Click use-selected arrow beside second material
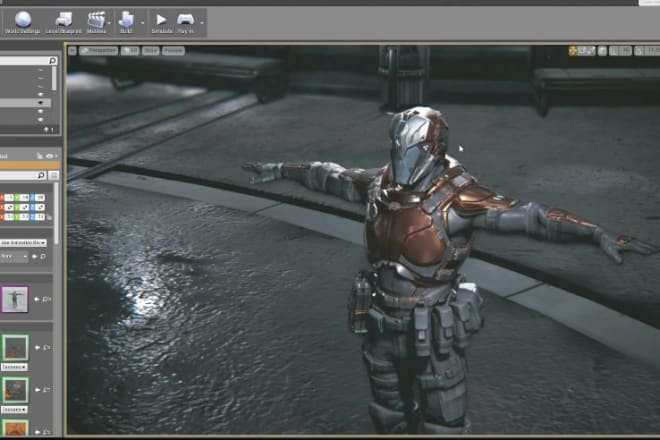The height and width of the screenshot is (440, 660). click(x=37, y=390)
